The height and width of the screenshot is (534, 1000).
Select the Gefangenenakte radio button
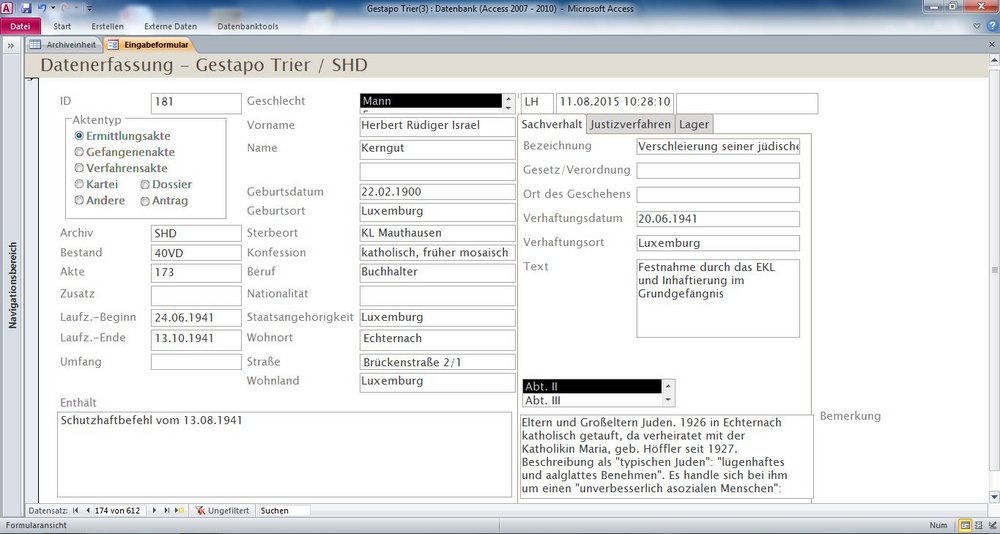point(79,152)
